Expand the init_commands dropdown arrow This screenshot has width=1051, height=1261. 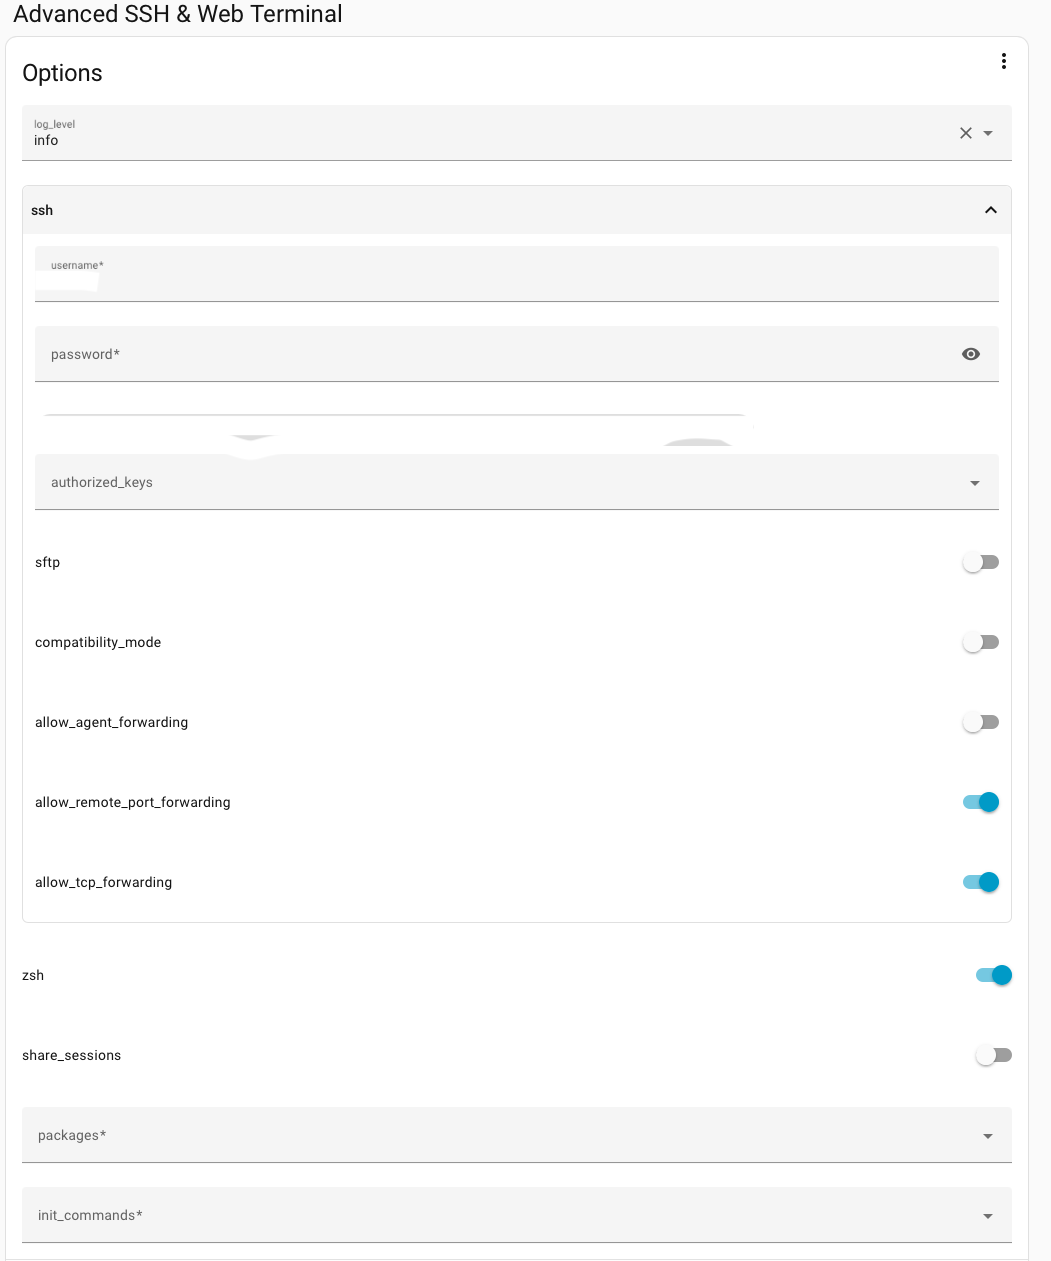pos(988,1216)
